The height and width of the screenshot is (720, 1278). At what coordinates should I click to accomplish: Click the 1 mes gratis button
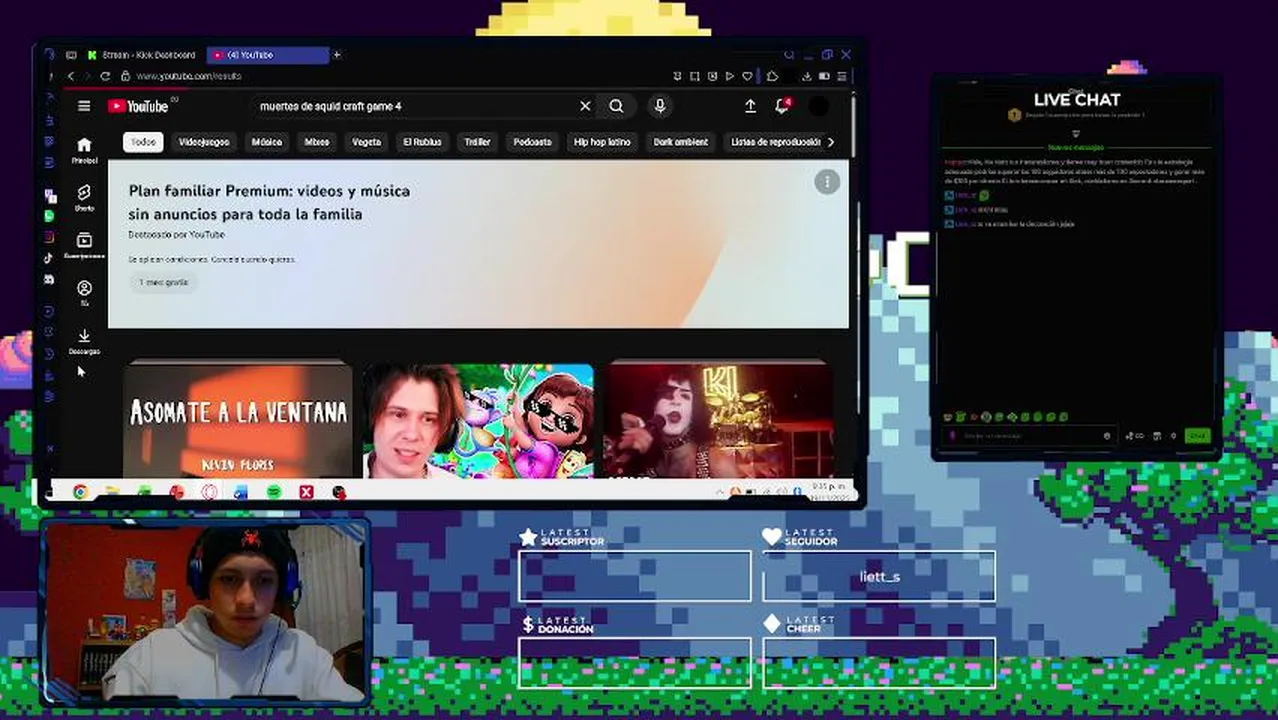(163, 282)
